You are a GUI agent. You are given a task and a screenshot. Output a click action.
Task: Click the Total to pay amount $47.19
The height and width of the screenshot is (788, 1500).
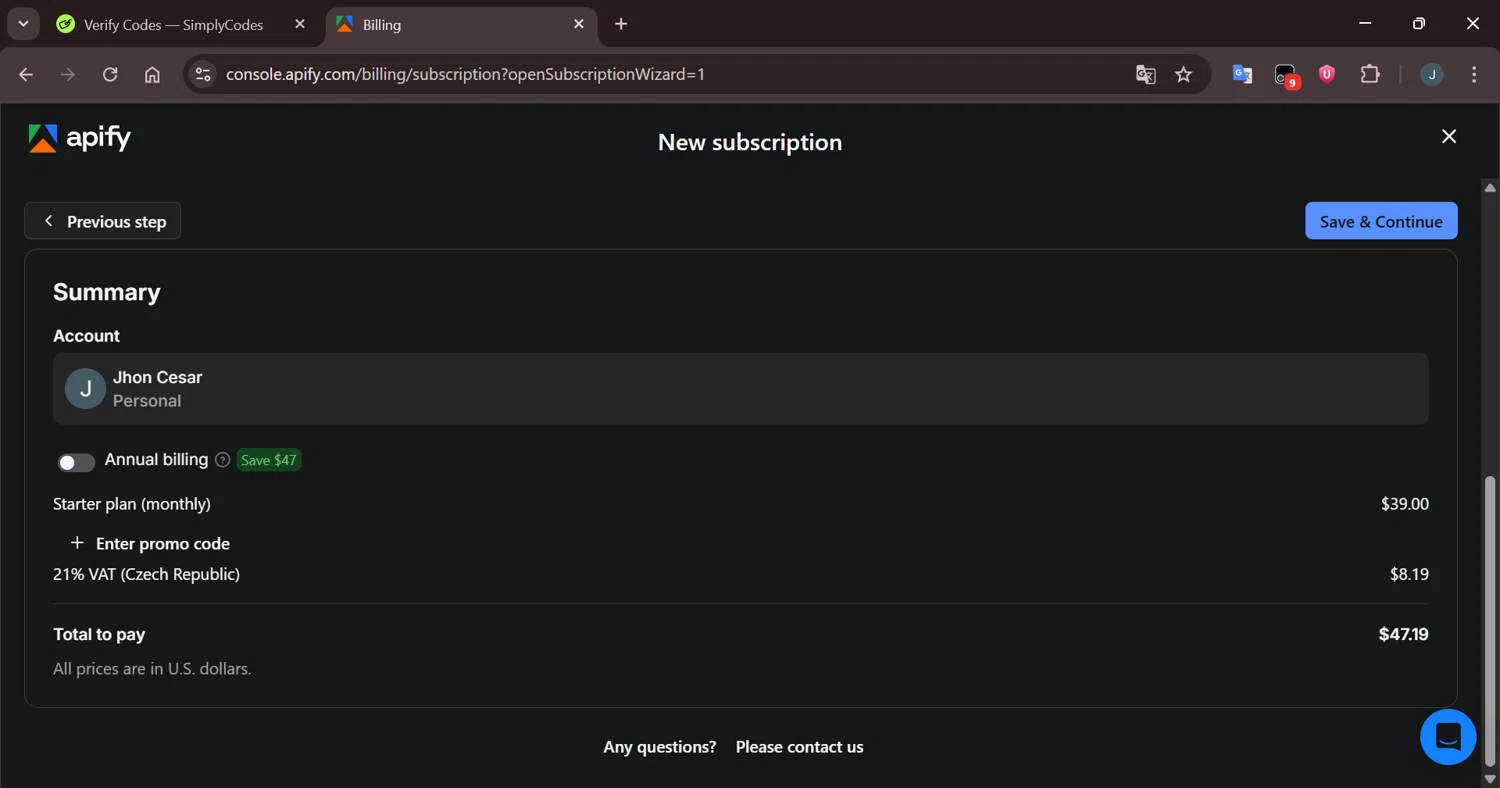(x=1403, y=634)
